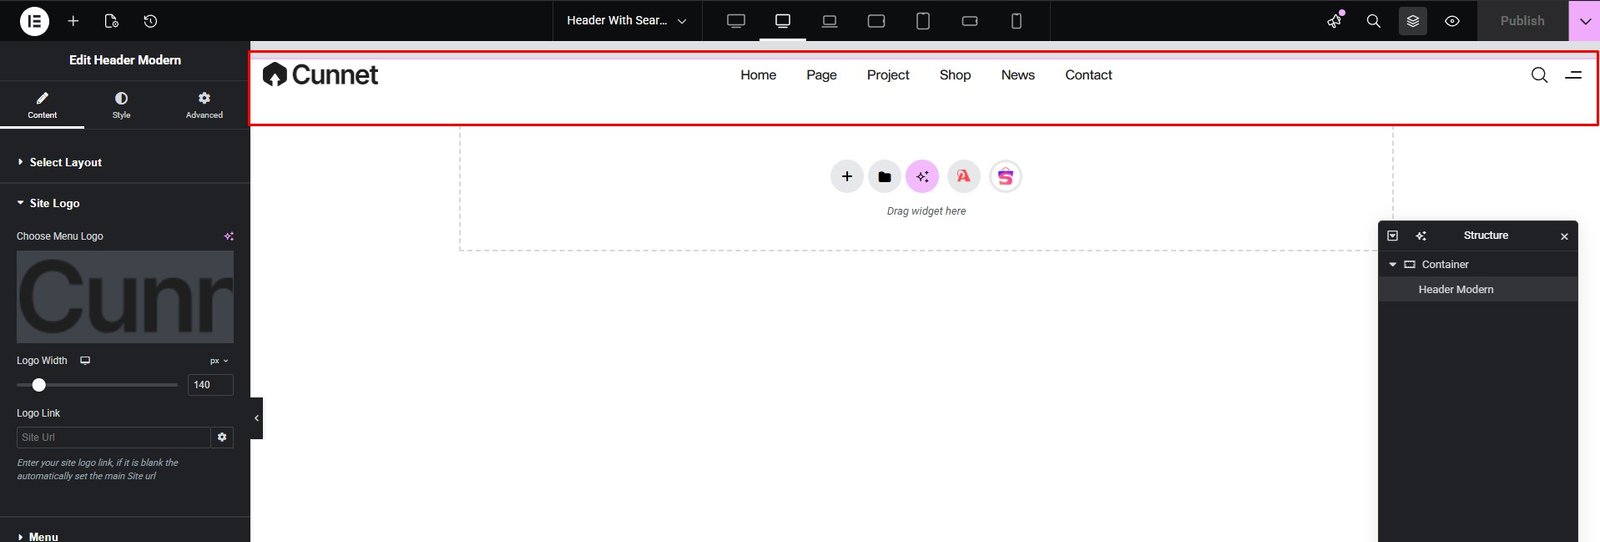1600x542 pixels.
Task: Toggle the preview changes eye icon
Action: 1452,21
